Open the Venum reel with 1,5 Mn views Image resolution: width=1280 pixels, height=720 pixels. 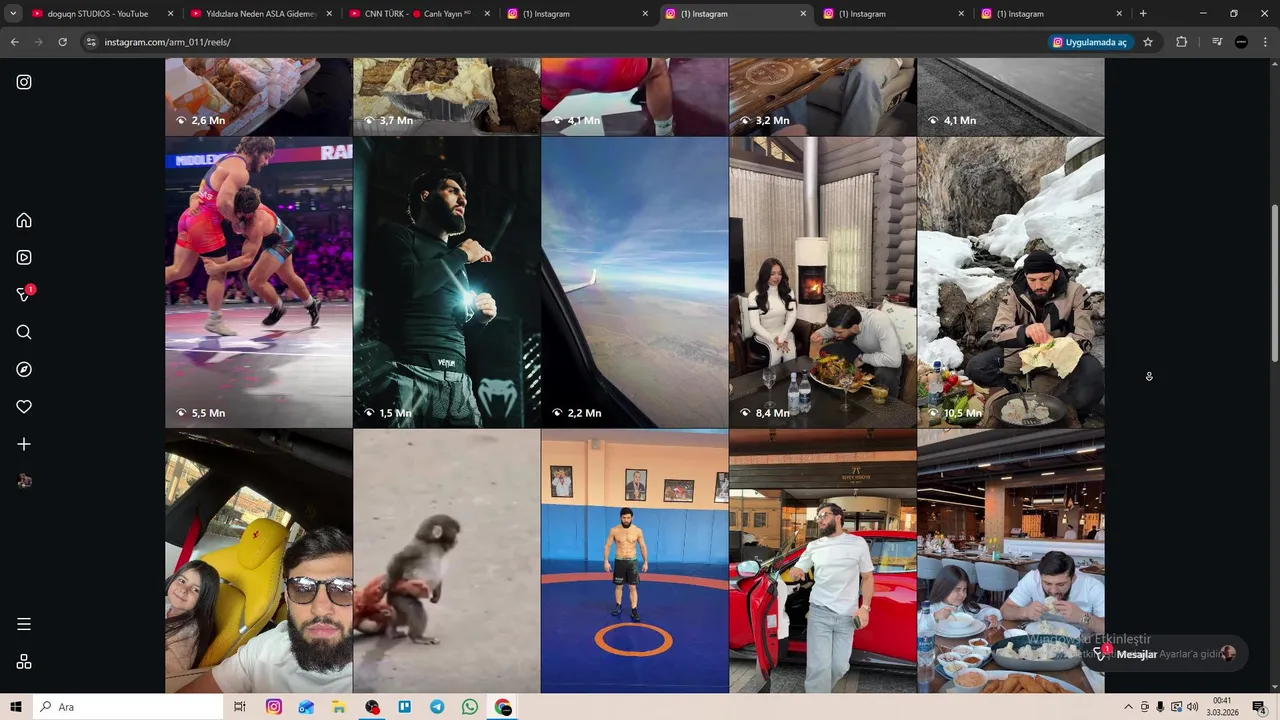click(x=447, y=282)
